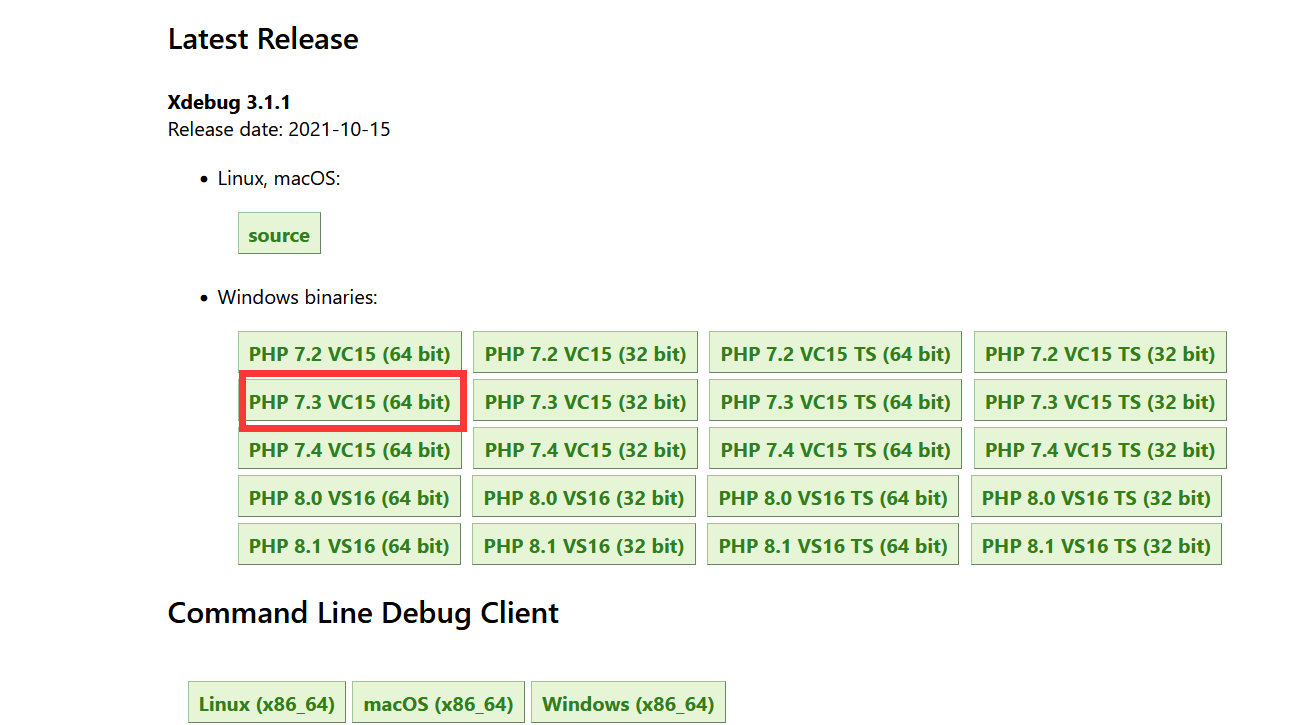Download PHP 7.3 VC15 TS (64 bit)
This screenshot has height=725, width=1312.
[835, 401]
